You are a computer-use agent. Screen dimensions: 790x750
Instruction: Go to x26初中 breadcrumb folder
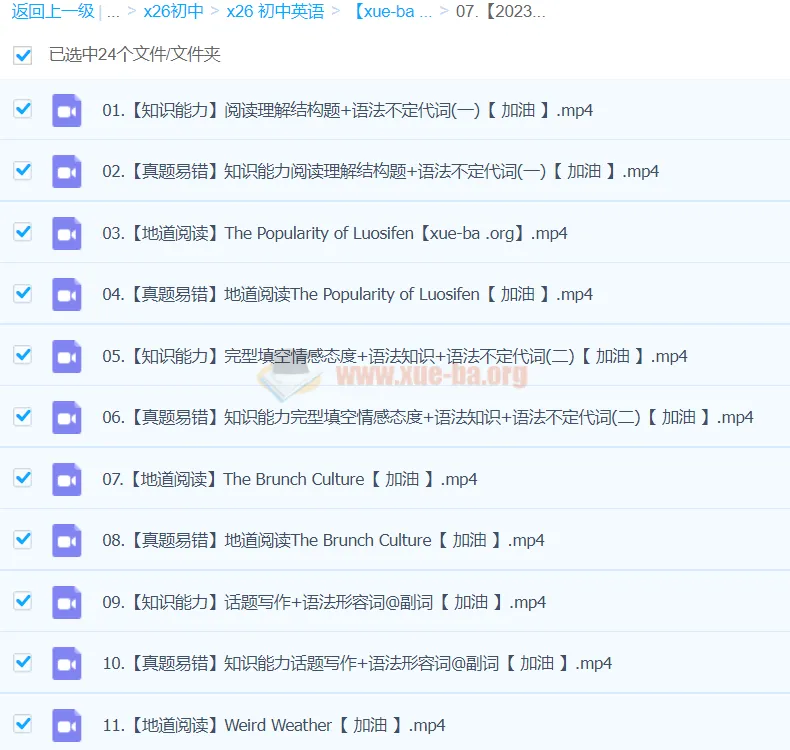point(173,12)
